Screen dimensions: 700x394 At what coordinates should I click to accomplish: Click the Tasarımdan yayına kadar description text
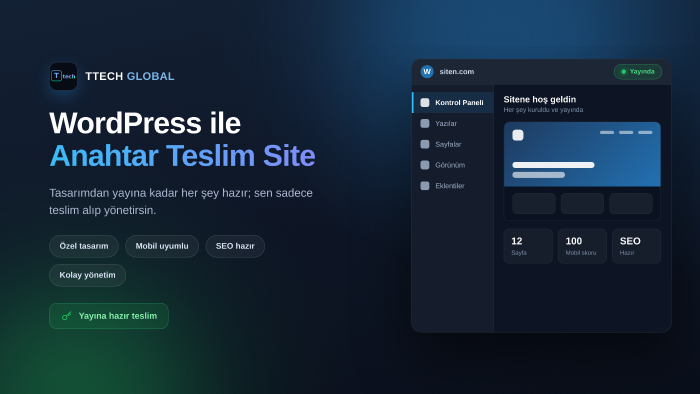(181, 201)
